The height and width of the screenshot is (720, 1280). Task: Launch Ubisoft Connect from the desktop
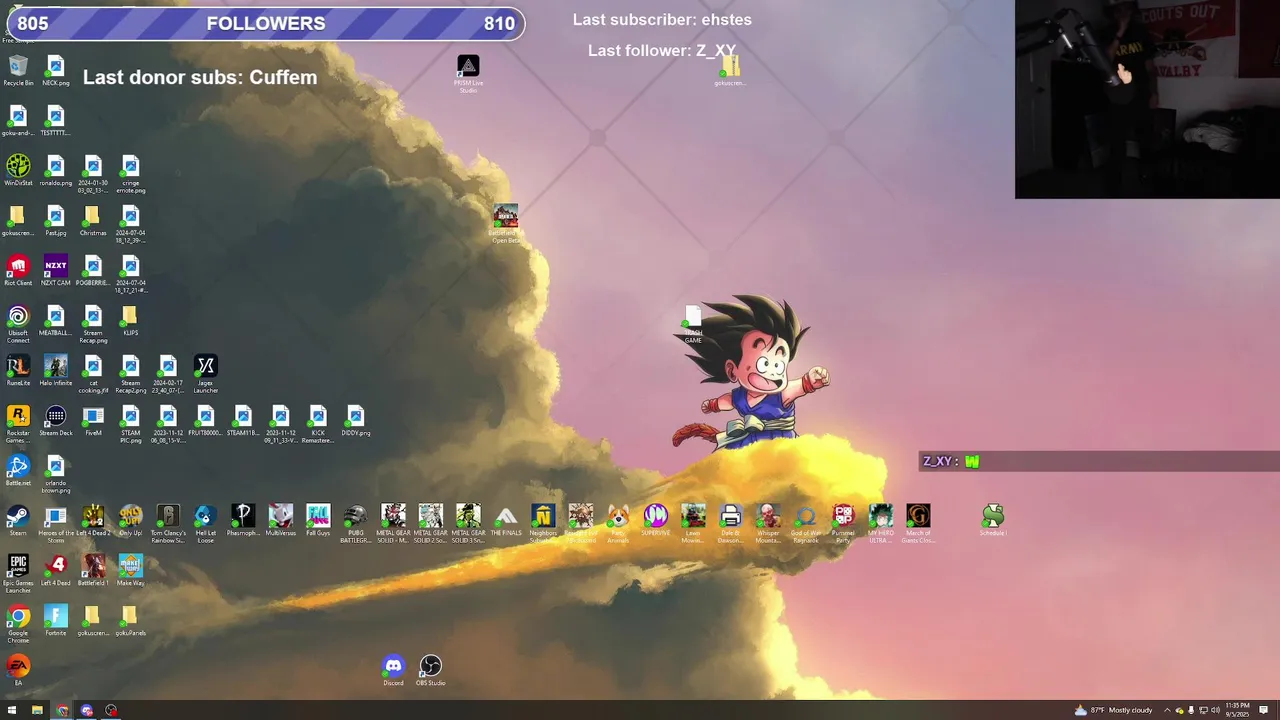pos(18,324)
